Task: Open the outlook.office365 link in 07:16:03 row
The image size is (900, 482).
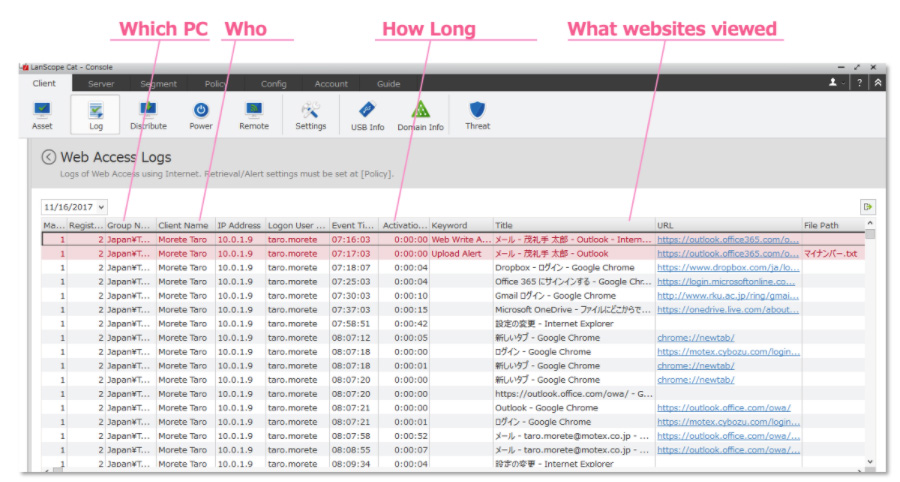Action: click(x=728, y=240)
